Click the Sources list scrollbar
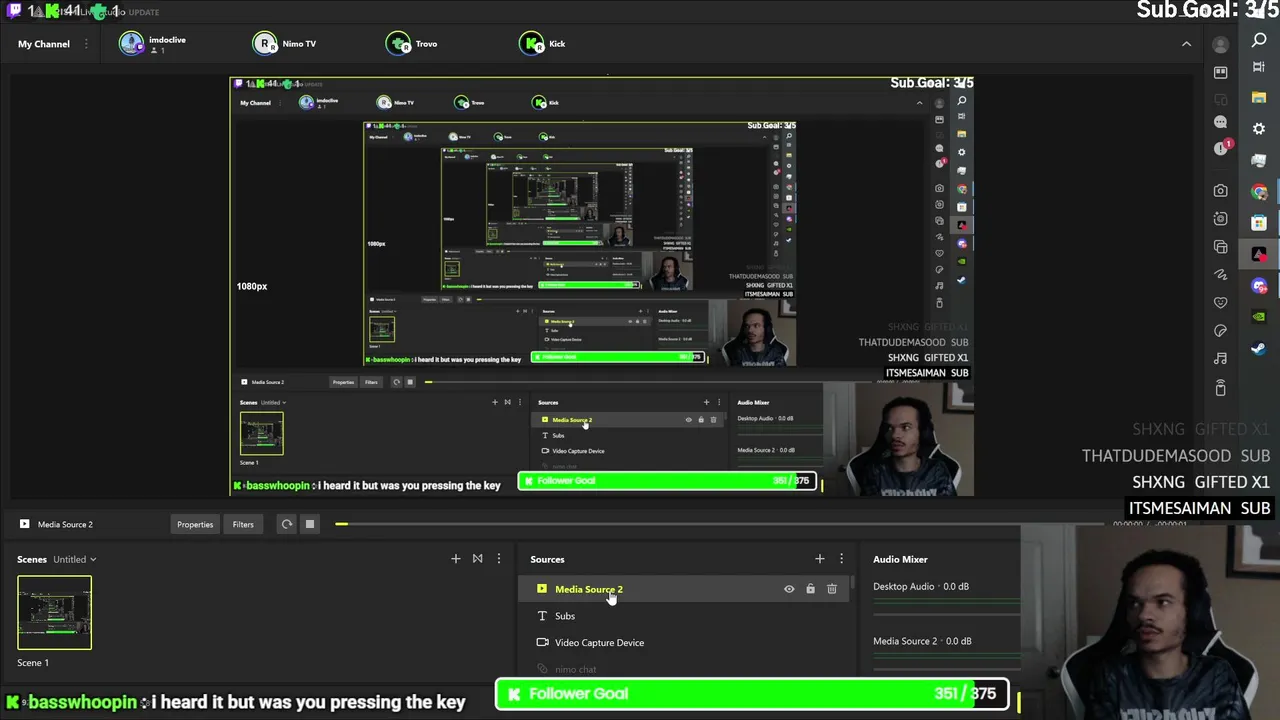Image resolution: width=1280 pixels, height=720 pixels. [853, 582]
